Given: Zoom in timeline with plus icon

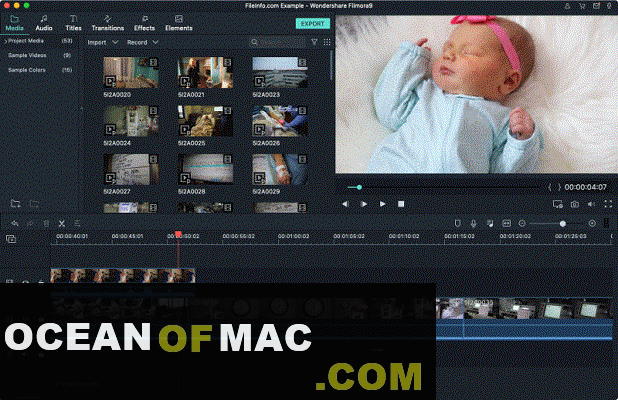Looking at the screenshot, I should pyautogui.click(x=592, y=223).
